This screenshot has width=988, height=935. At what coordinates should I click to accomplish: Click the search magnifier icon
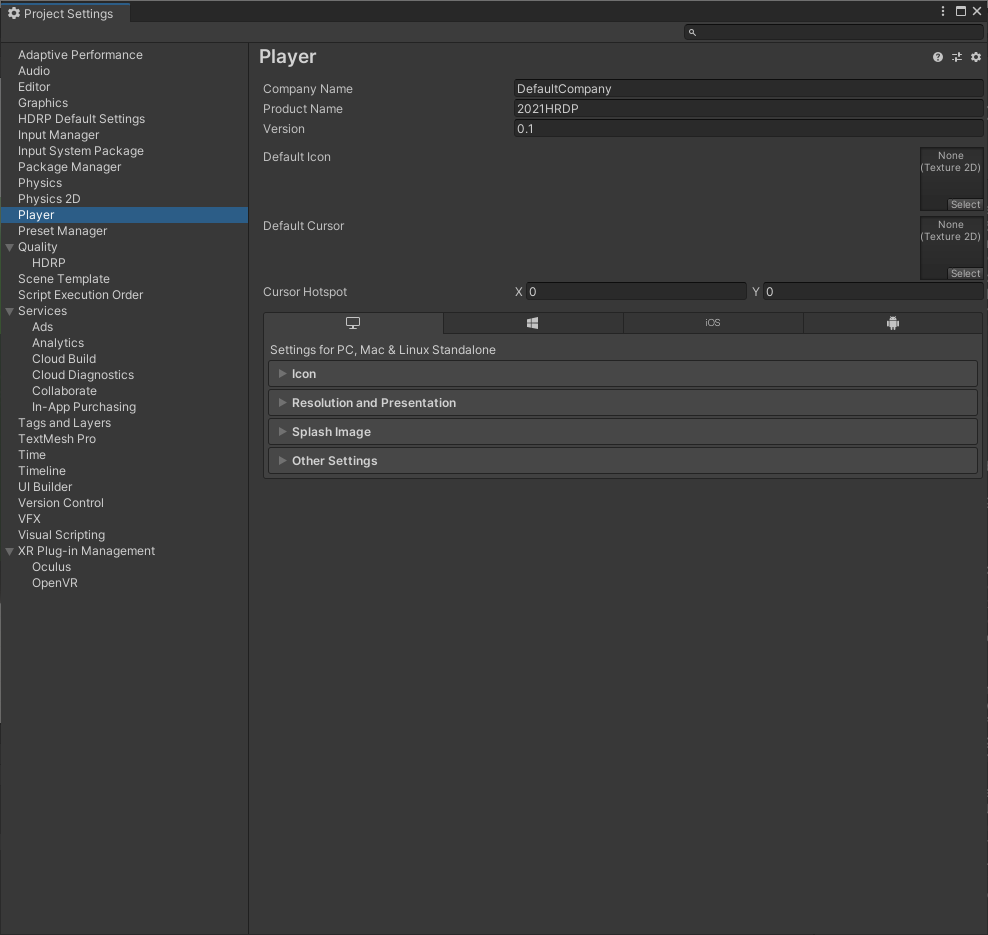(x=691, y=32)
